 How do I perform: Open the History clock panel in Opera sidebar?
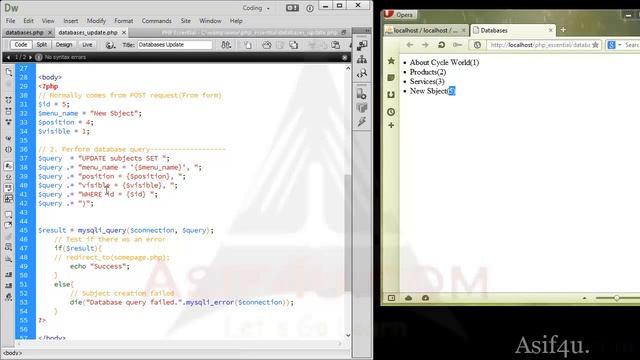(391, 112)
